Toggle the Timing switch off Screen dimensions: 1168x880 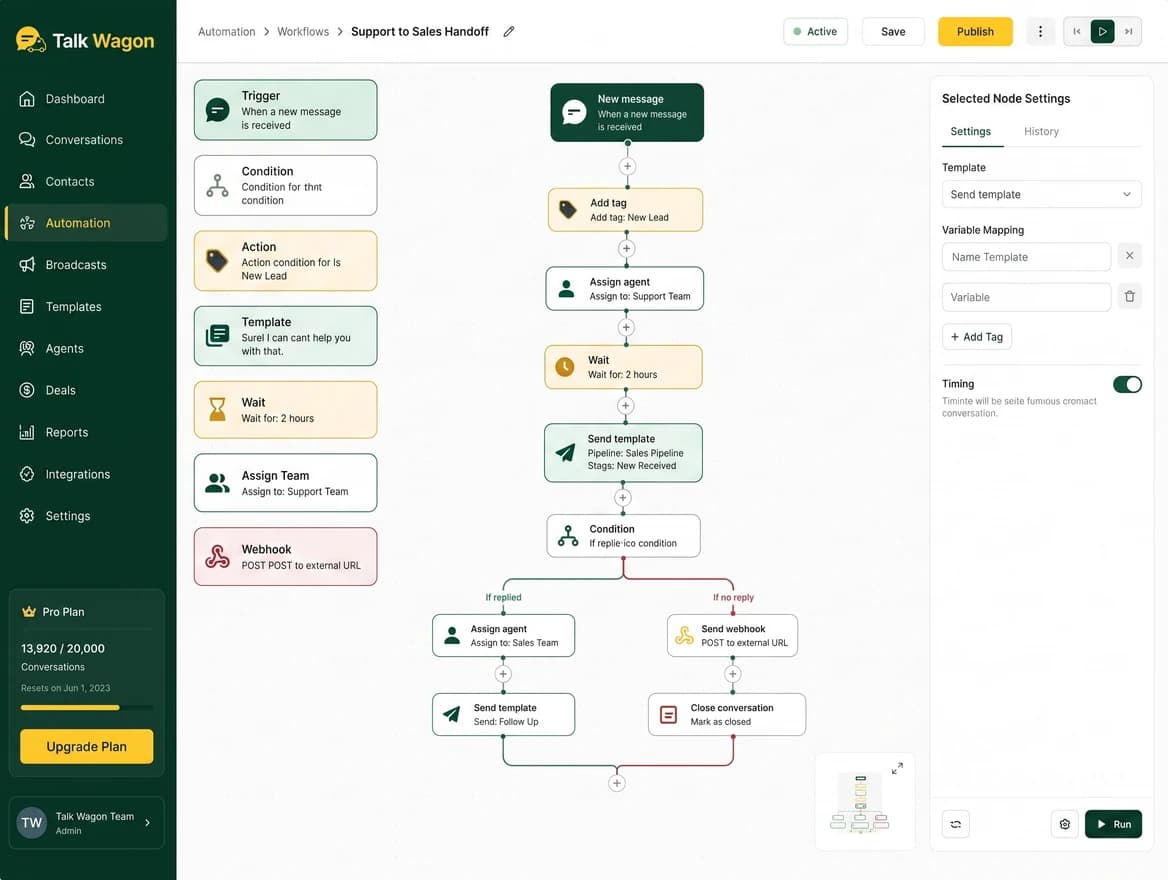coord(1127,384)
